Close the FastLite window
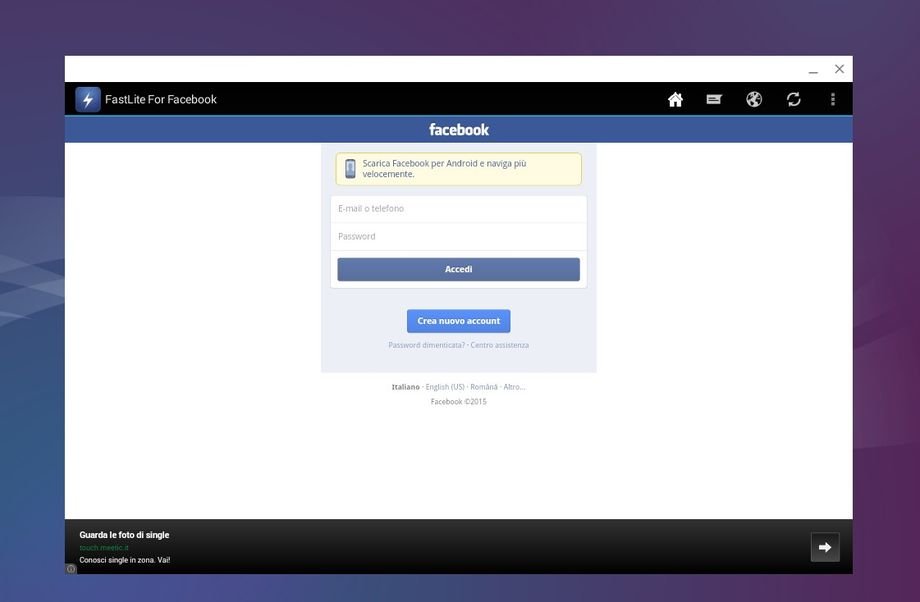The image size is (920, 602). [x=840, y=69]
